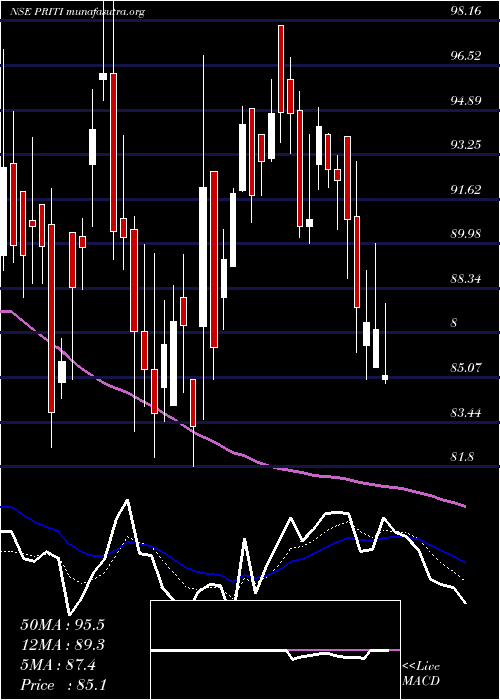Click the 88.34 price axis label
This screenshot has height=700, width=500.
click(x=466, y=279)
